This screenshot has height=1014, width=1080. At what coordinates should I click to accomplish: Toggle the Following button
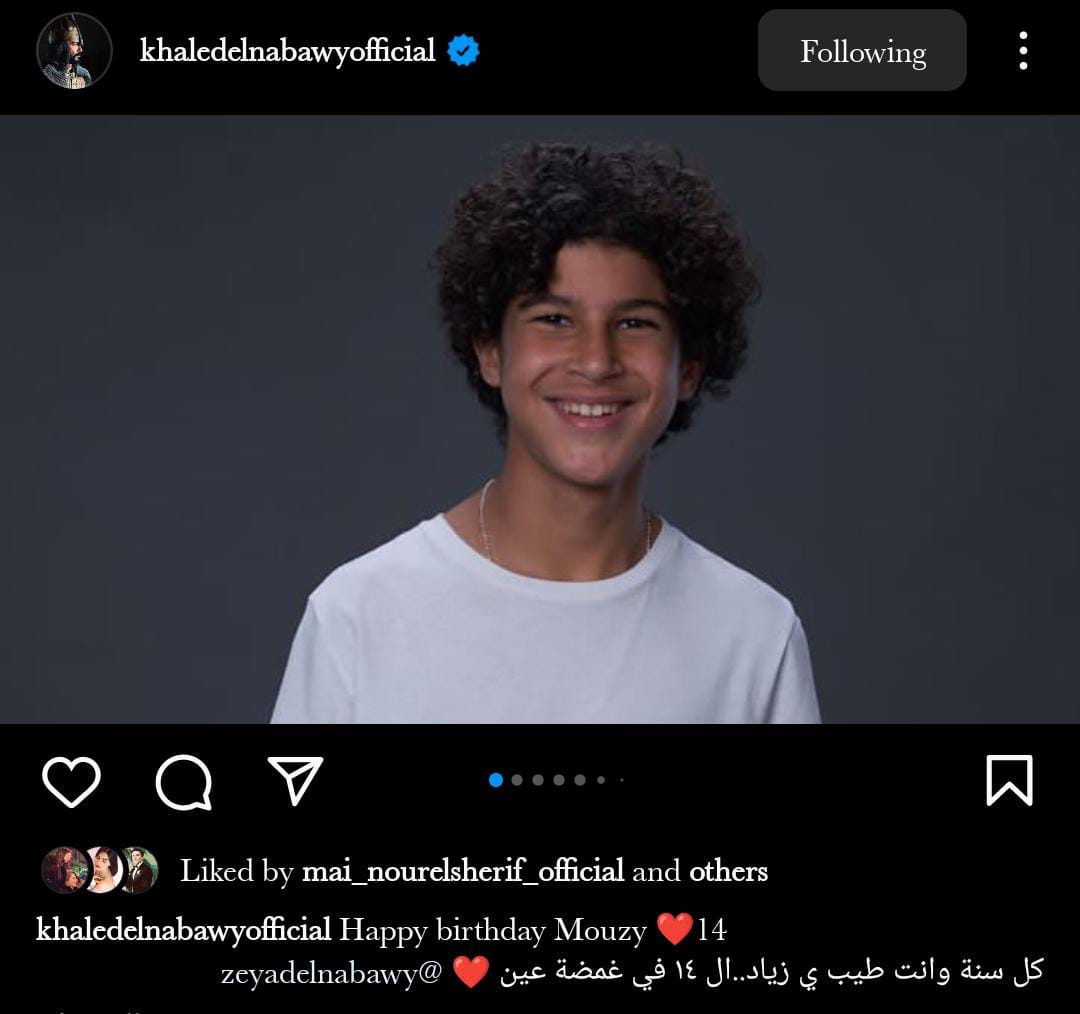(x=862, y=50)
